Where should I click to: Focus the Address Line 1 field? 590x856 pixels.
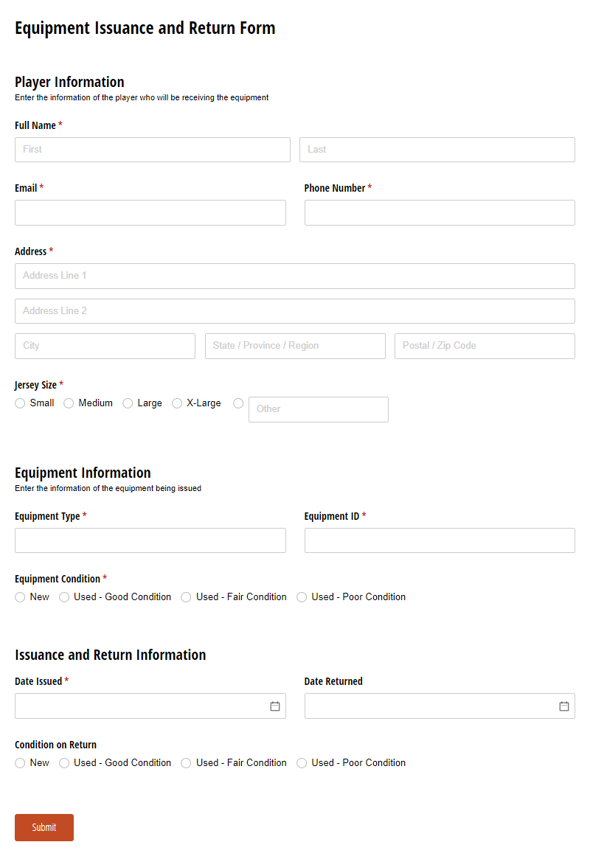pyautogui.click(x=295, y=276)
